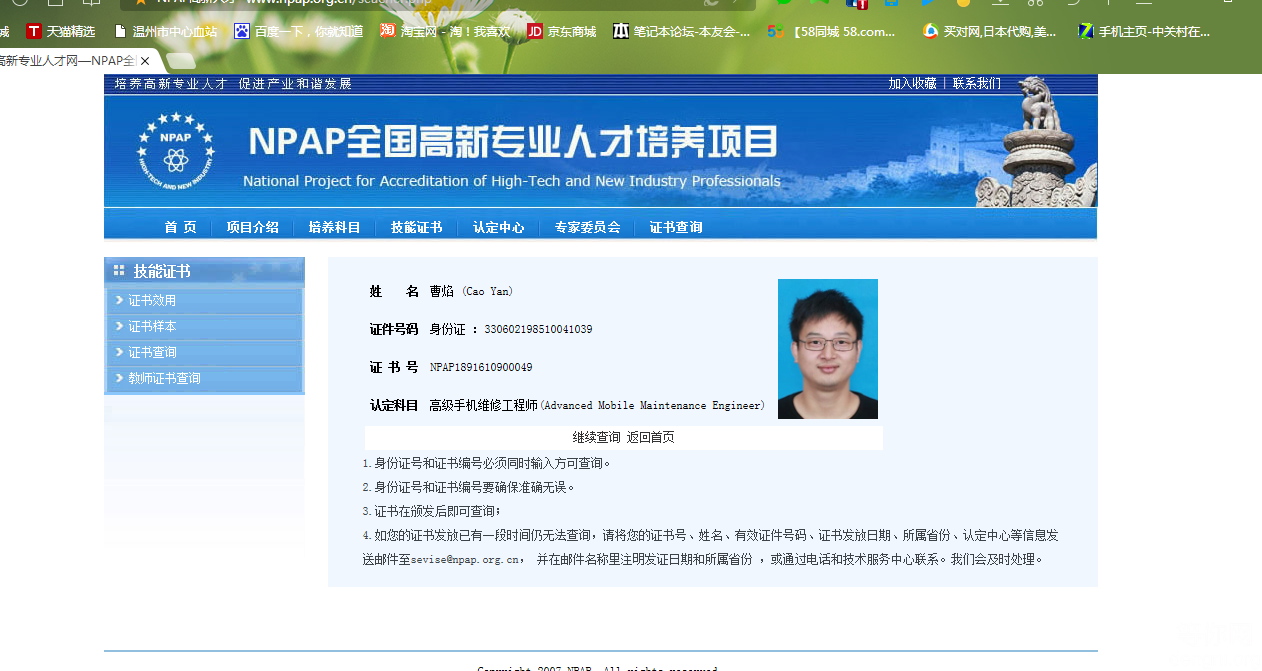
Task: Click the certificate holder's photo
Action: pyautogui.click(x=827, y=348)
